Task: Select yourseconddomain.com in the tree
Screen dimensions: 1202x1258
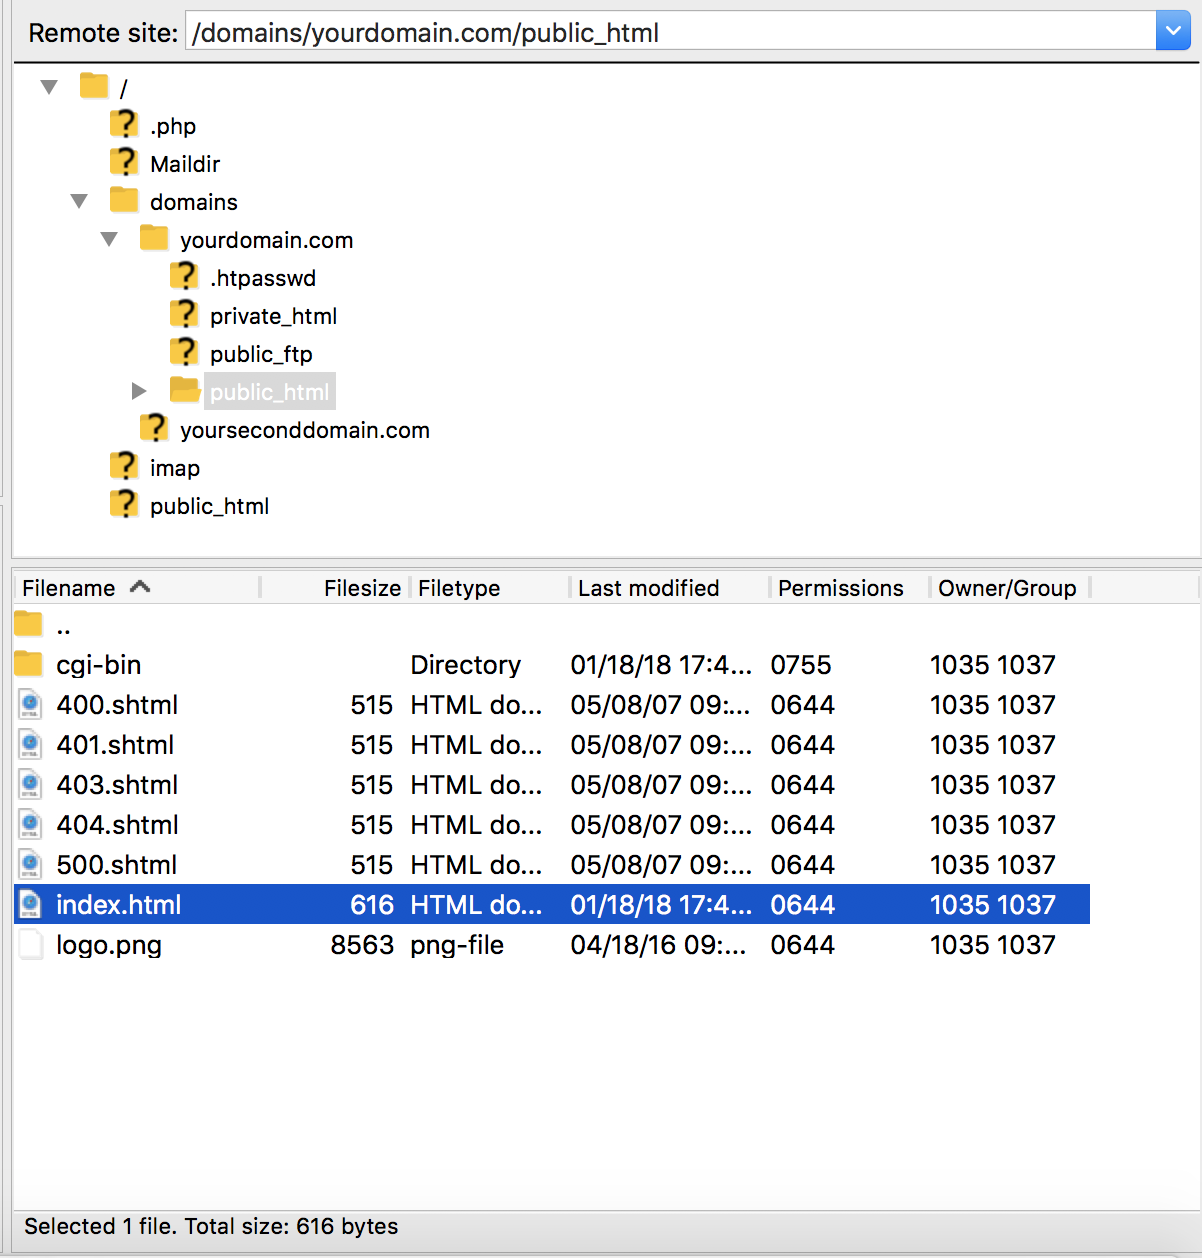Action: click(304, 430)
